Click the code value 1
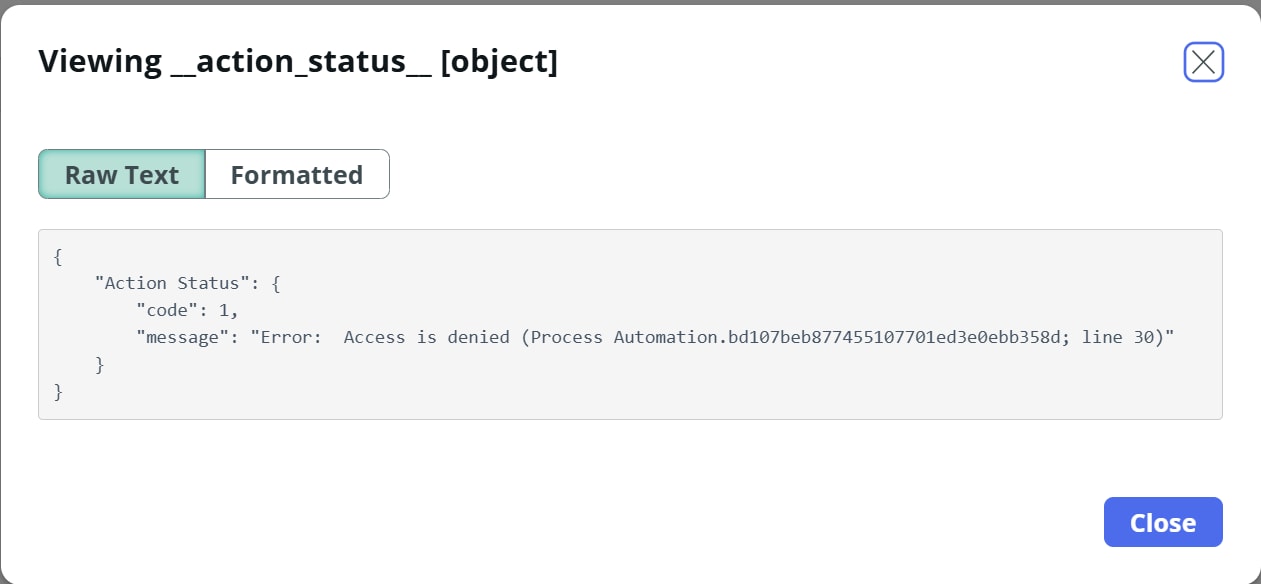1261x584 pixels. 224,311
